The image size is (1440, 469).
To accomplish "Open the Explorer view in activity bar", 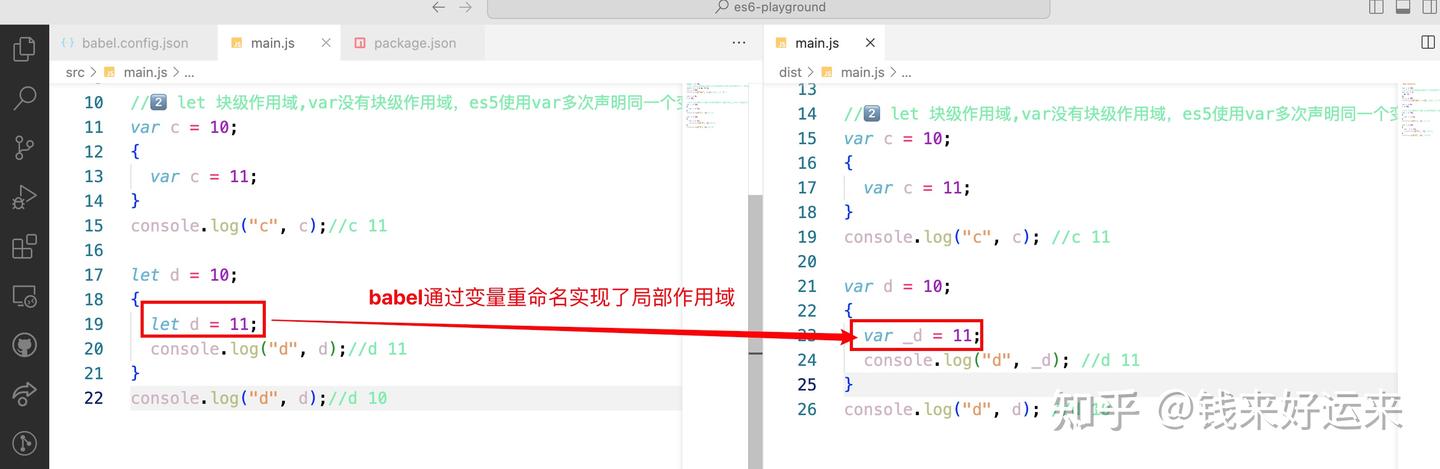I will click(x=24, y=48).
